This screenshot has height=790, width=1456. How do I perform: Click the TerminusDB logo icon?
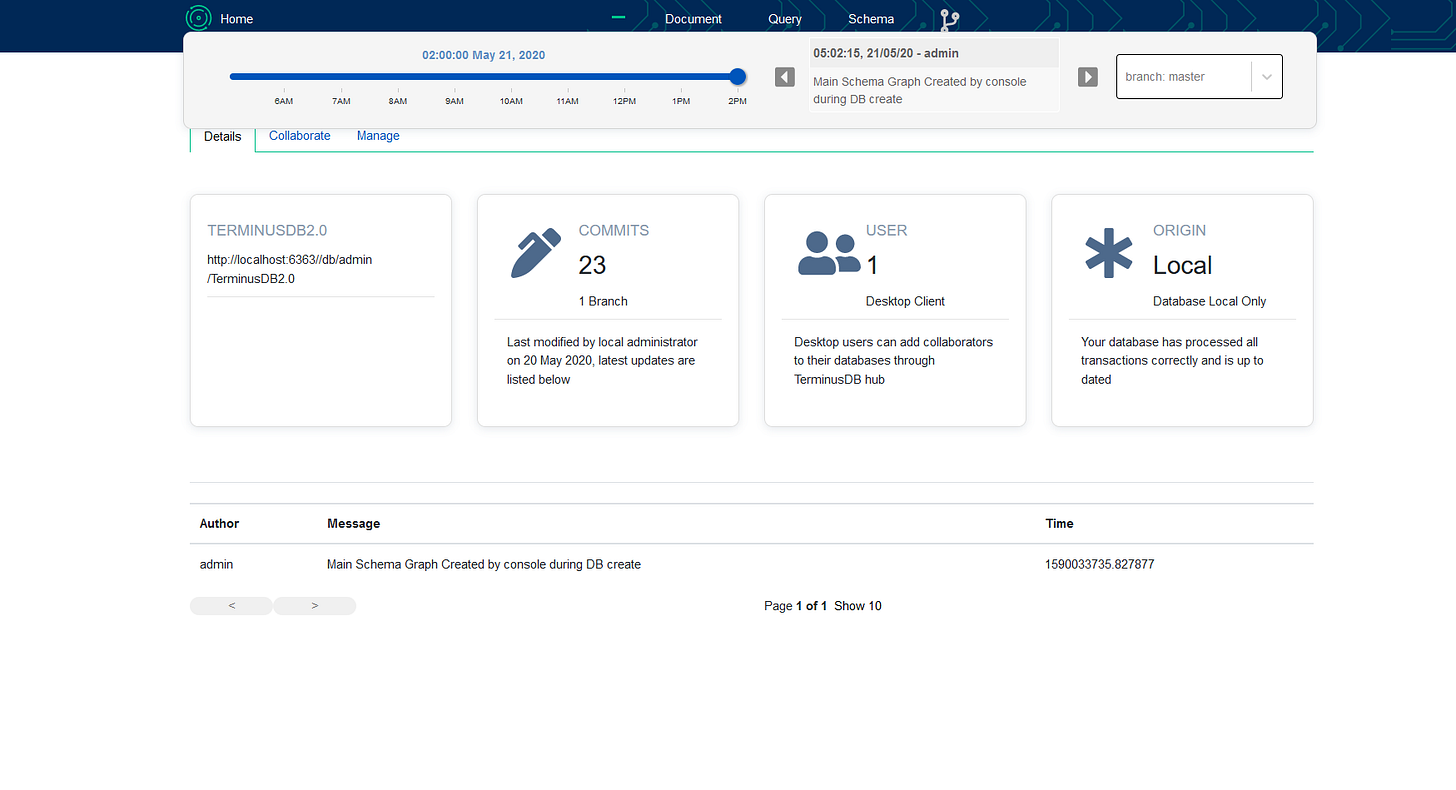point(199,18)
